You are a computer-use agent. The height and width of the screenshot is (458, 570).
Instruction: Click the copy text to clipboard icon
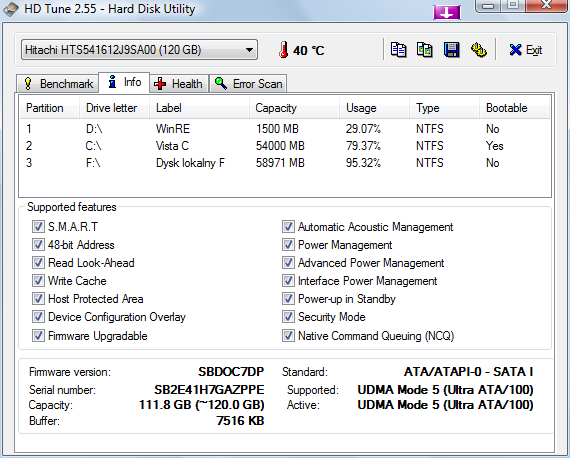coord(398,50)
